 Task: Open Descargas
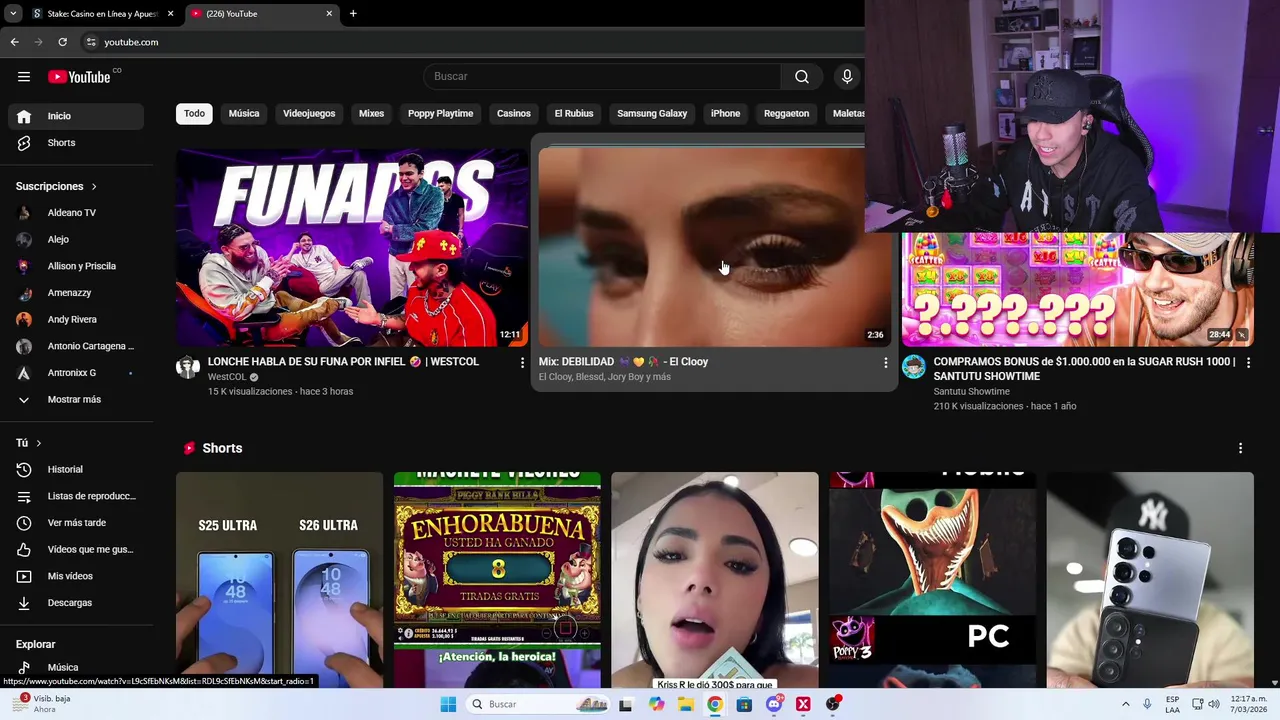(x=76, y=603)
